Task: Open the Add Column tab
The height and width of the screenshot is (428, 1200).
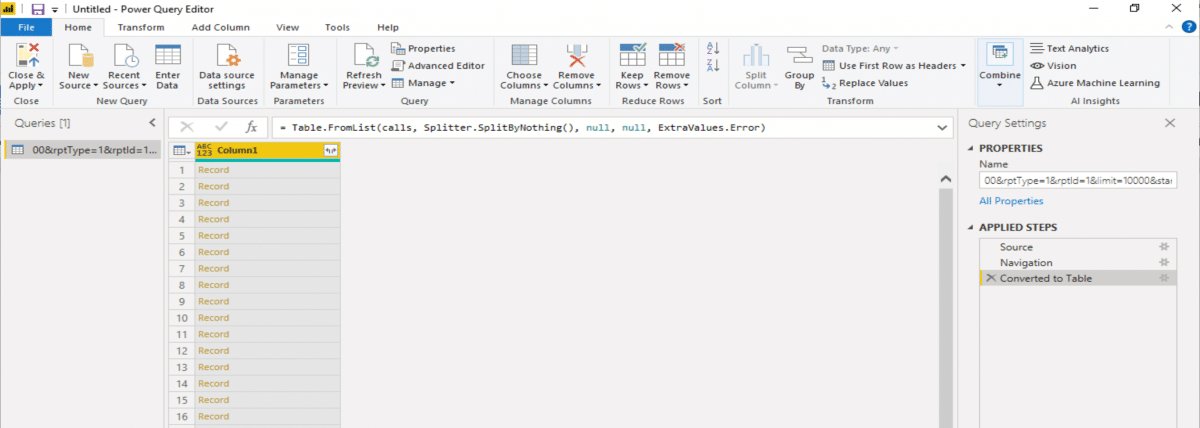Action: (x=222, y=27)
